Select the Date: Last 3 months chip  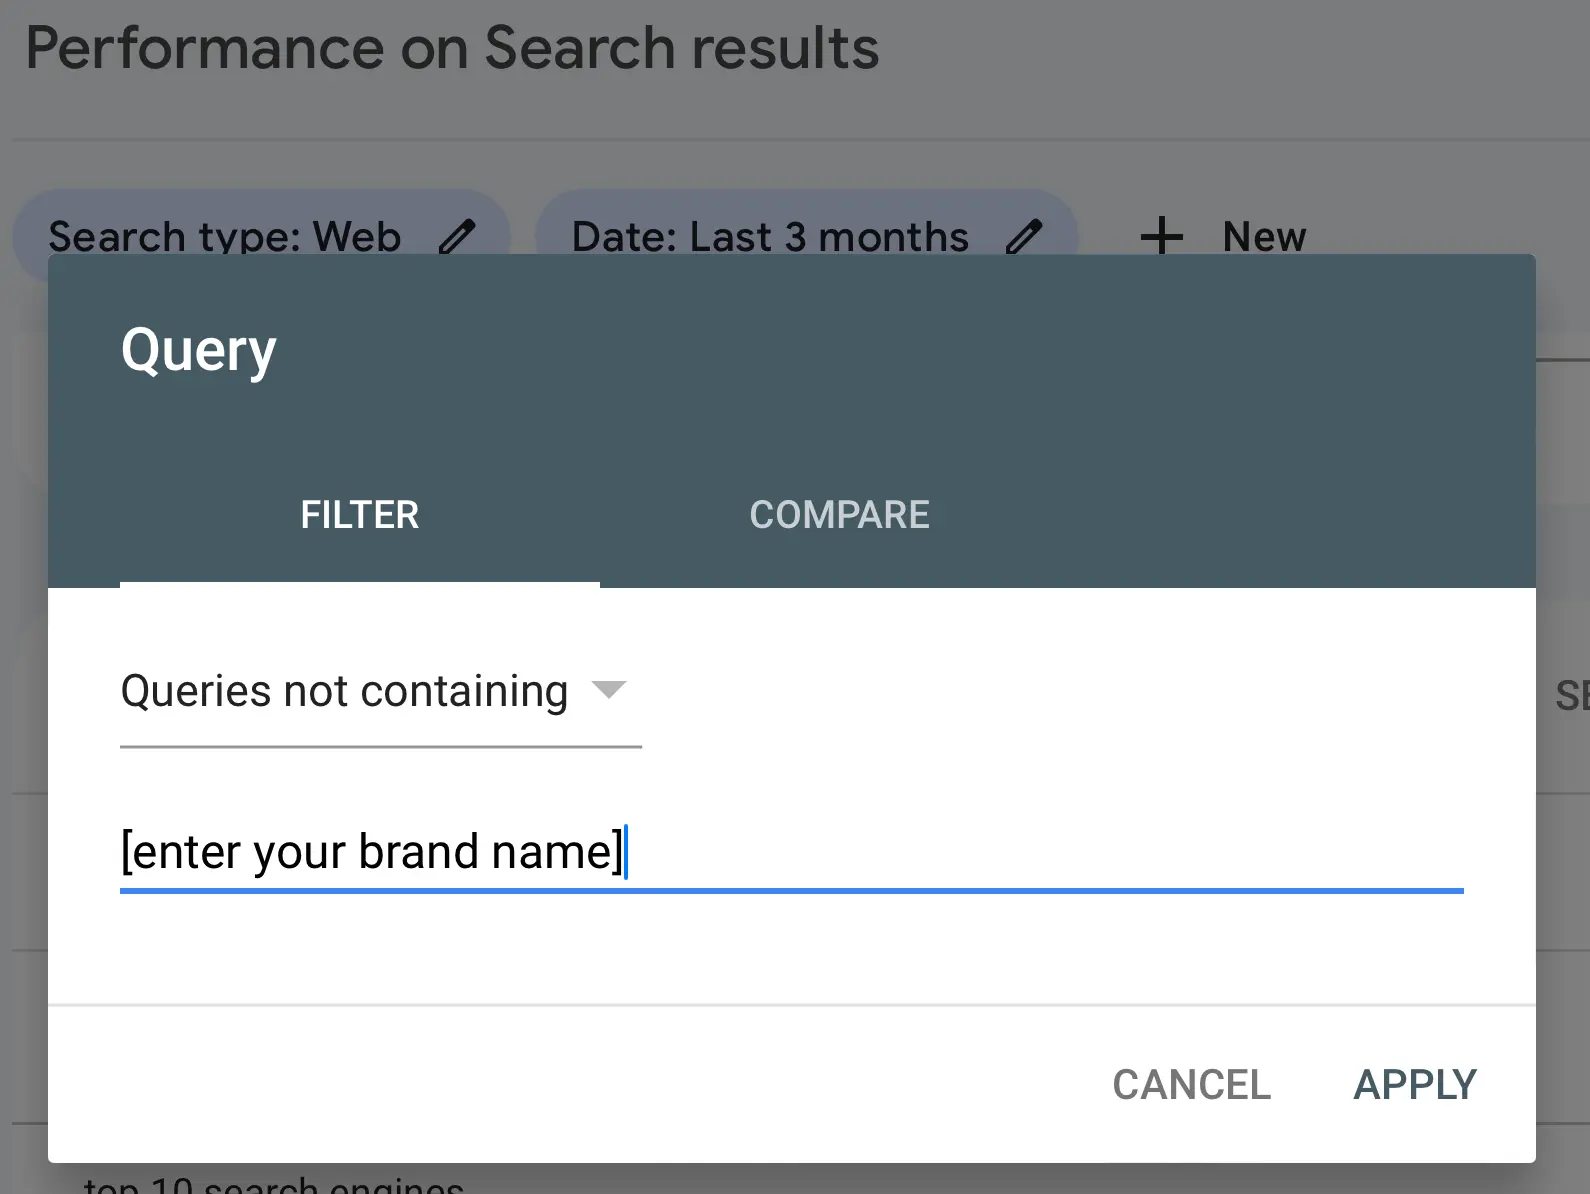[770, 237]
